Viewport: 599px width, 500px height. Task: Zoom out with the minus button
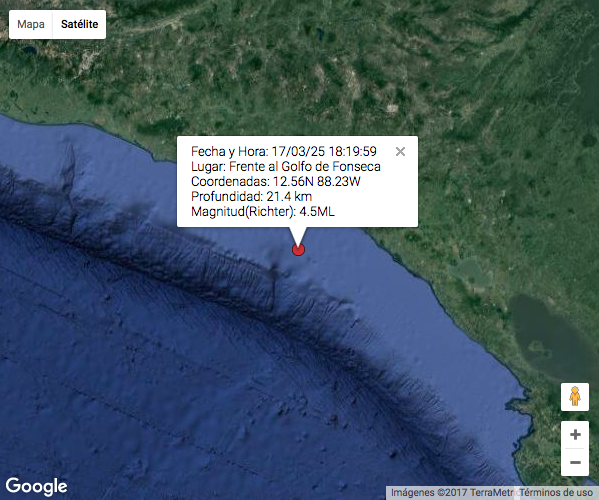575,462
